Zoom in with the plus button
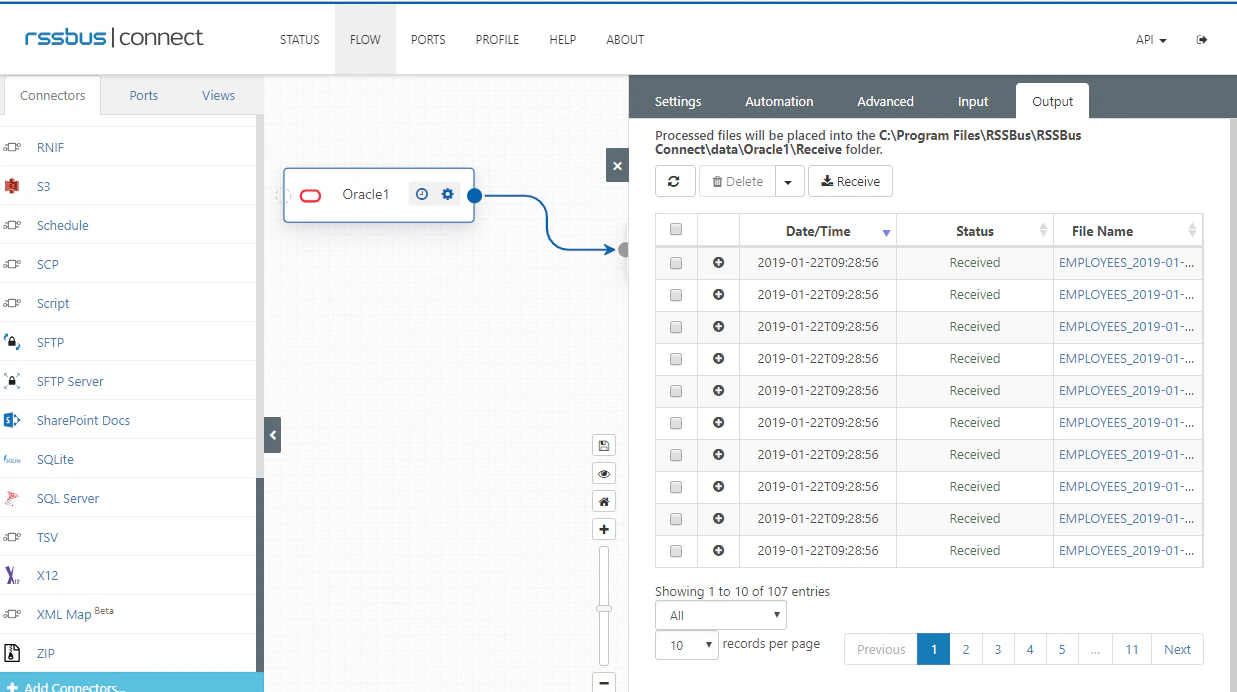Screen dimensions: 1237x692 (604, 529)
